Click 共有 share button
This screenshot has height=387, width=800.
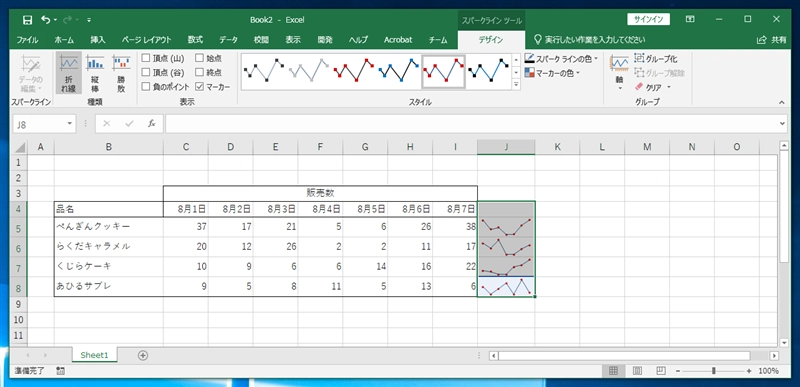click(772, 40)
